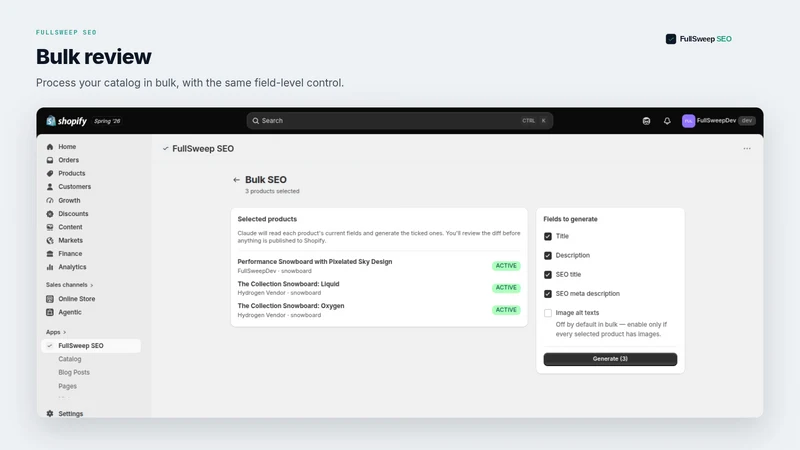Expand the Apps section chevron
800x450 pixels.
click(x=64, y=332)
